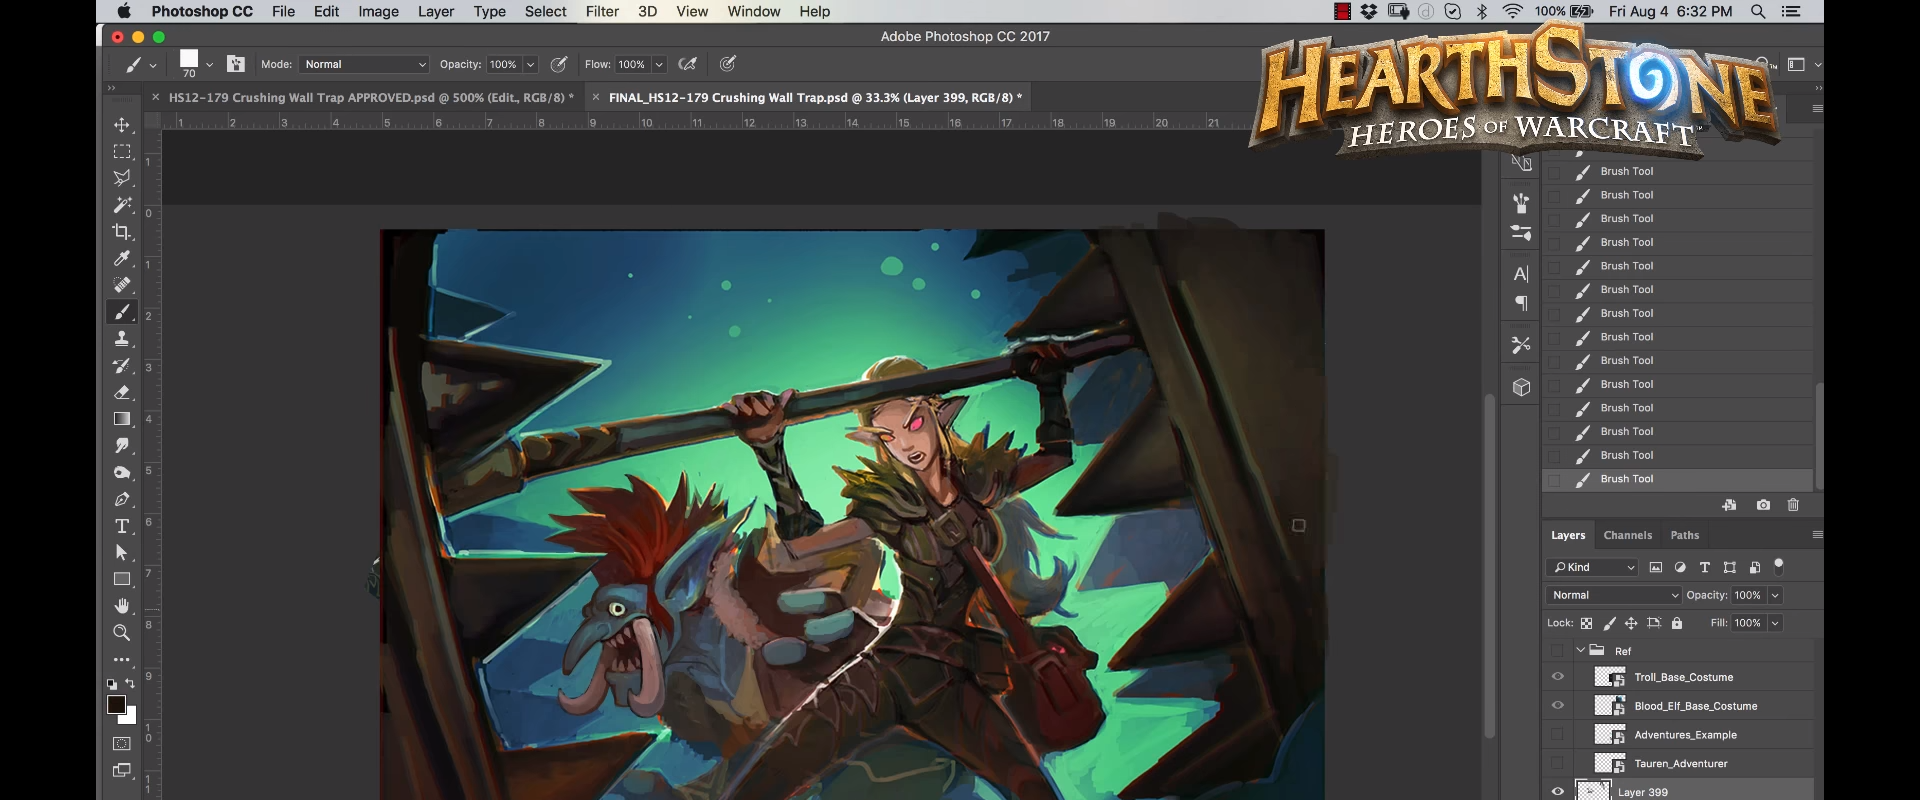Select the Brush tool in toolbar

click(122, 312)
